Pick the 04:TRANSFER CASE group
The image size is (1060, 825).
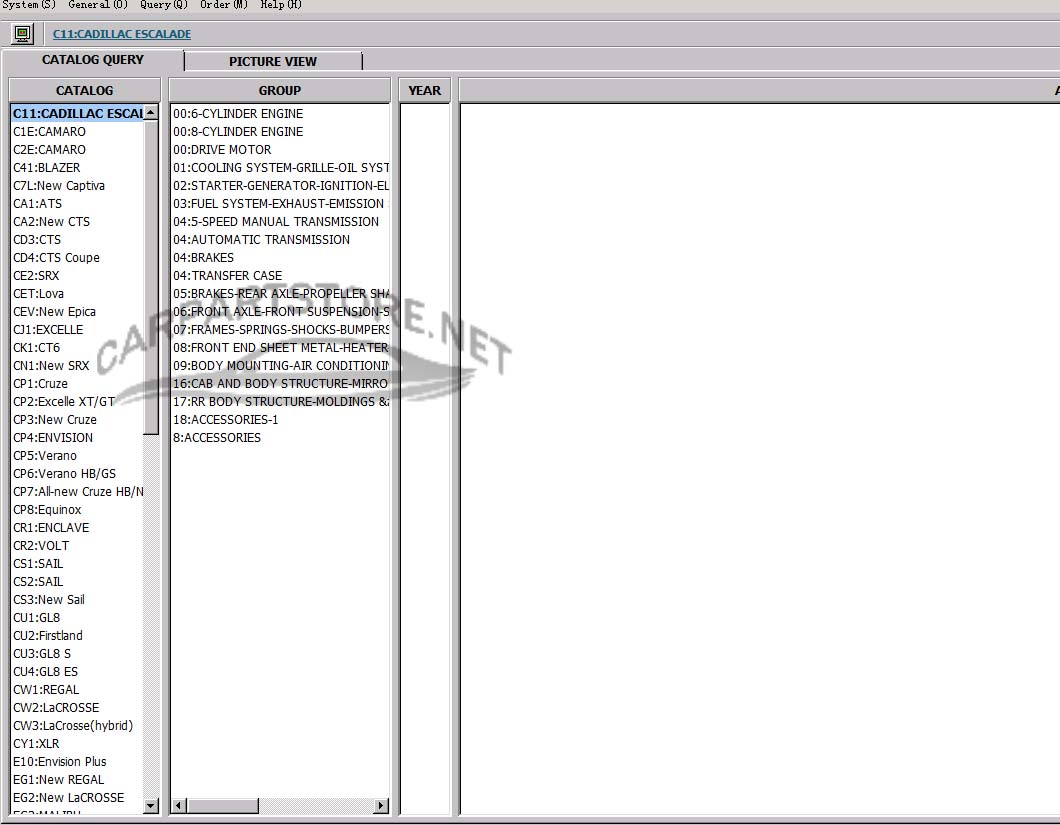point(228,276)
